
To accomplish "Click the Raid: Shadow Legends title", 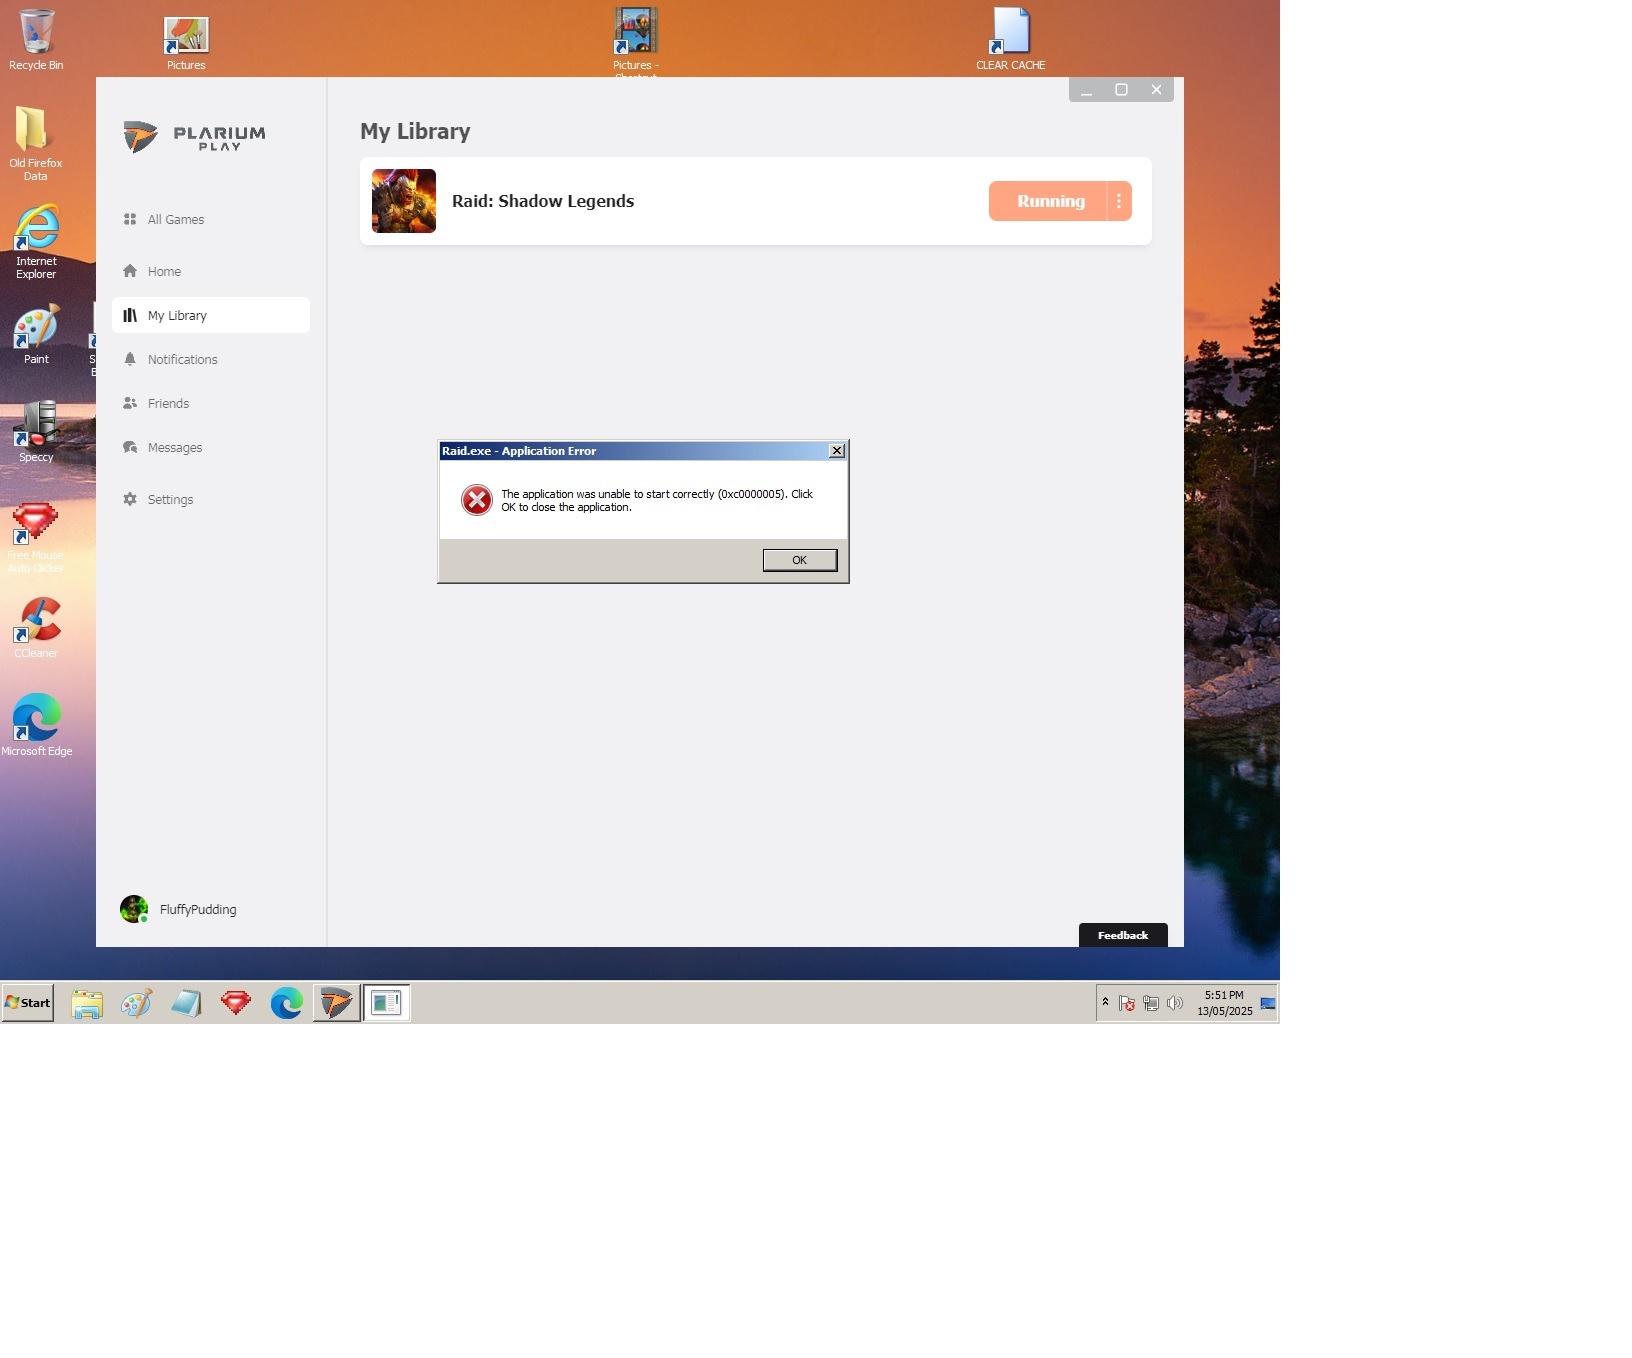I will (x=543, y=201).
